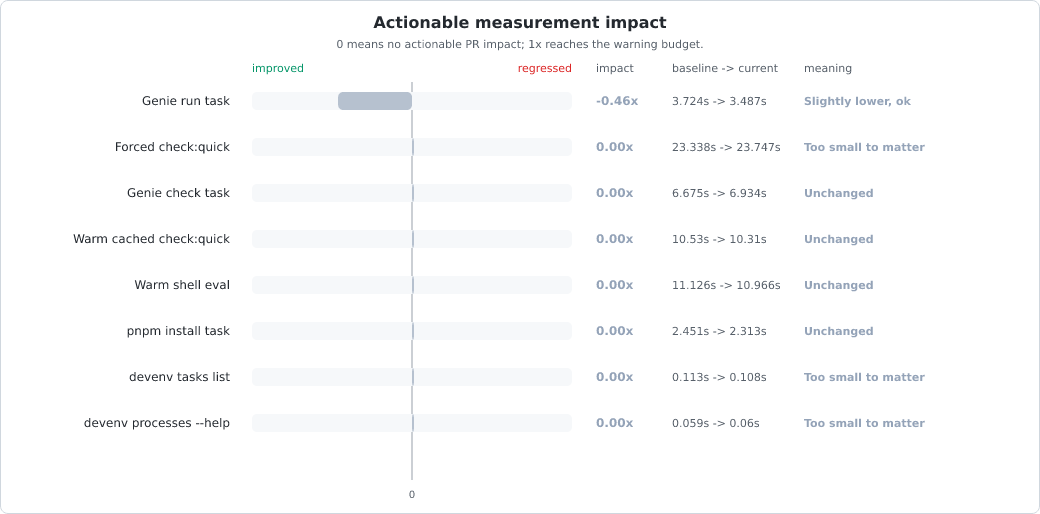Click the 'Genie run task' row label
The image size is (1040, 514).
click(x=186, y=101)
